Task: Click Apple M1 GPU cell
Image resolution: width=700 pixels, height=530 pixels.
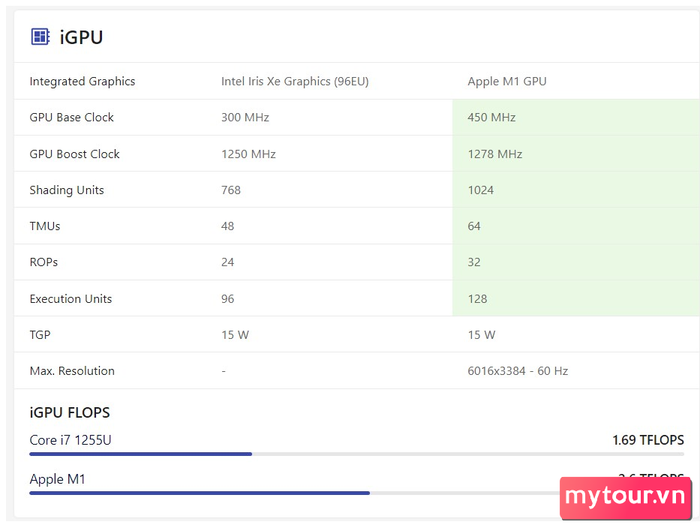Action: 507,81
